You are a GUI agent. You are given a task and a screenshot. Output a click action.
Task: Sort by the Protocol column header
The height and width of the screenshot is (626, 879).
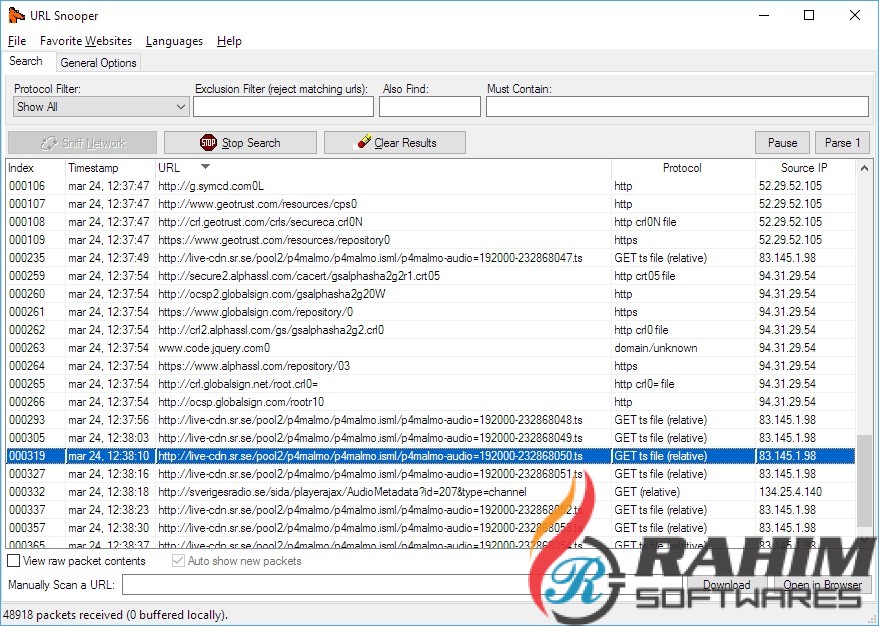(682, 168)
